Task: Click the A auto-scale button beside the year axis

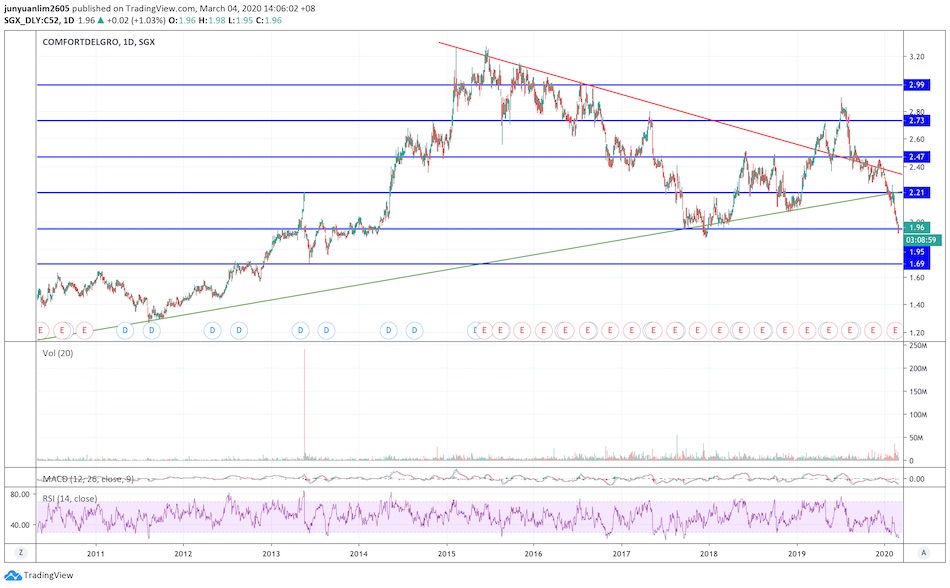Action: [x=923, y=552]
